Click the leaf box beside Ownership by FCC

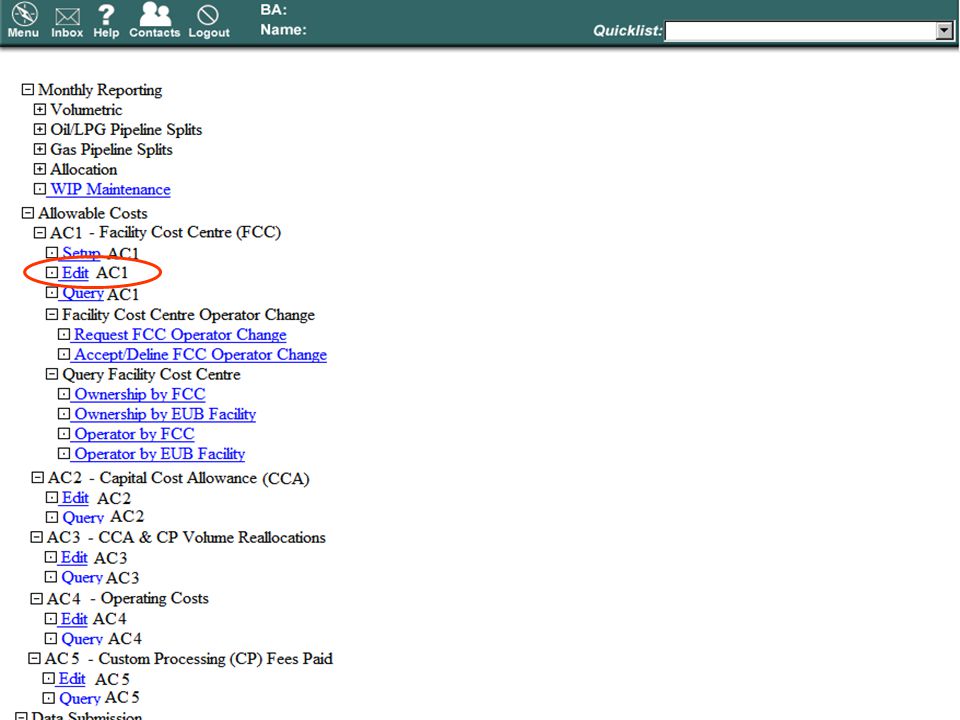point(64,394)
